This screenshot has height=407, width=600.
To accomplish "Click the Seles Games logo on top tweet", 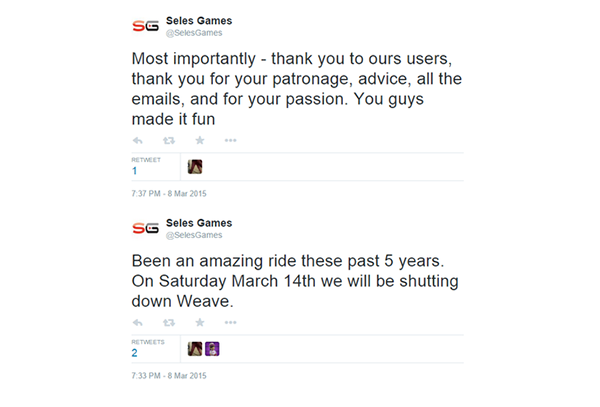I will point(145,26).
